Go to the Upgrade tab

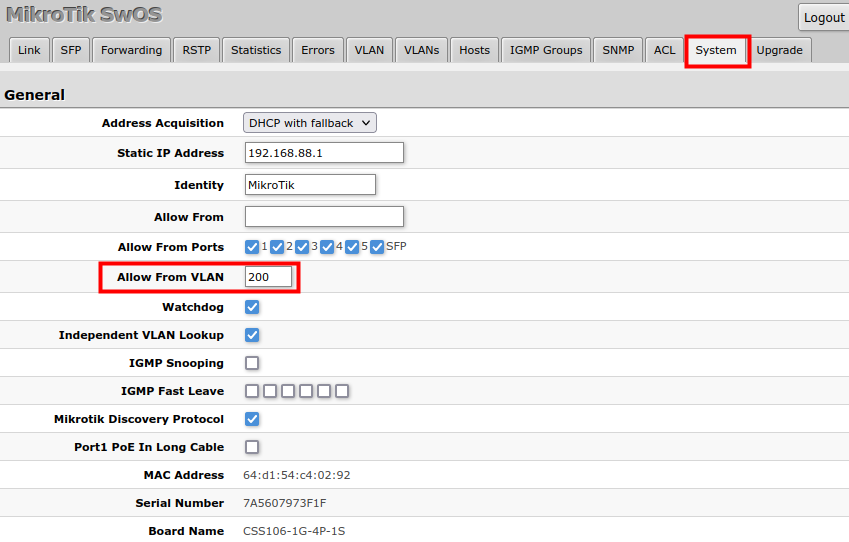779,50
